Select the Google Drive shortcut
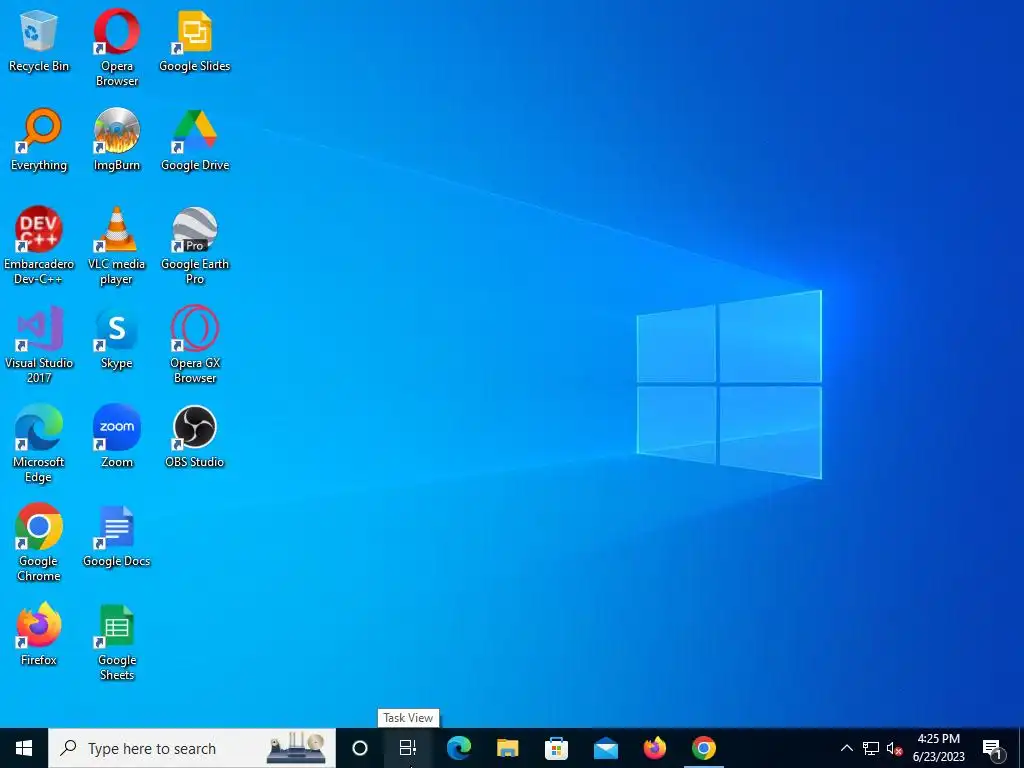1024x768 pixels. (x=195, y=139)
